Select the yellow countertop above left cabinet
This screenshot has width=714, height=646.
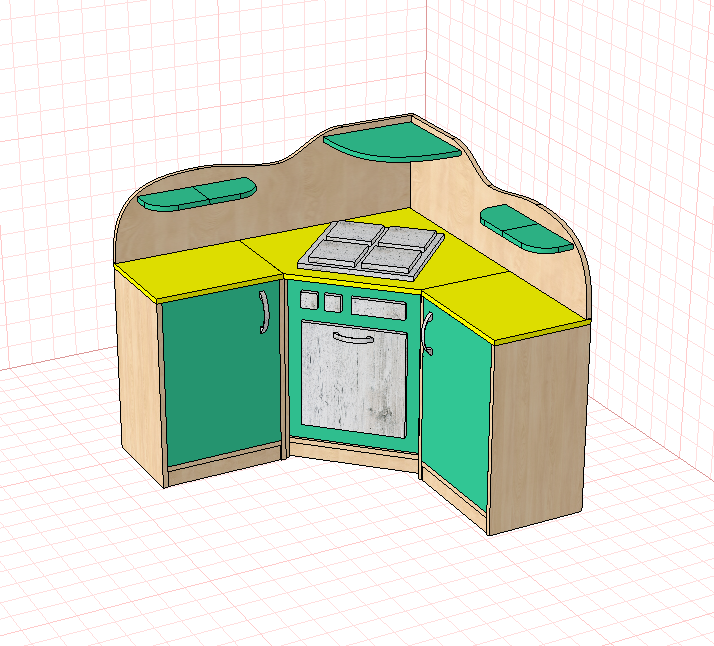pyautogui.click(x=198, y=272)
